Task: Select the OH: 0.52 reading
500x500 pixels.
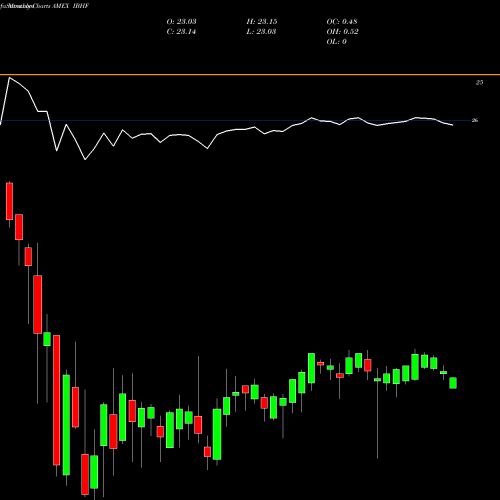Action: 342,32
